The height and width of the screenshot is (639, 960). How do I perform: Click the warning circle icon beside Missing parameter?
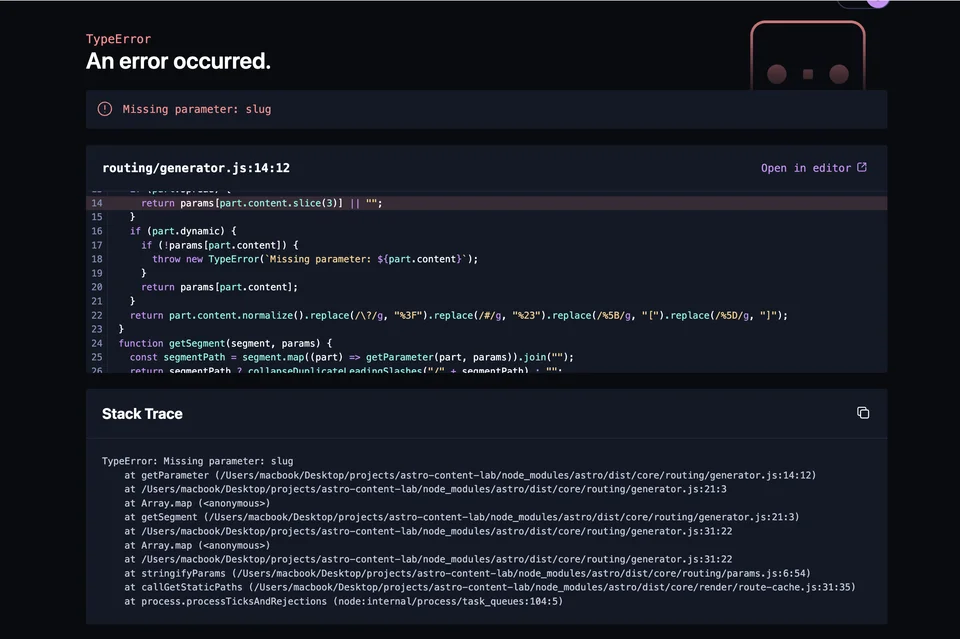(x=105, y=109)
